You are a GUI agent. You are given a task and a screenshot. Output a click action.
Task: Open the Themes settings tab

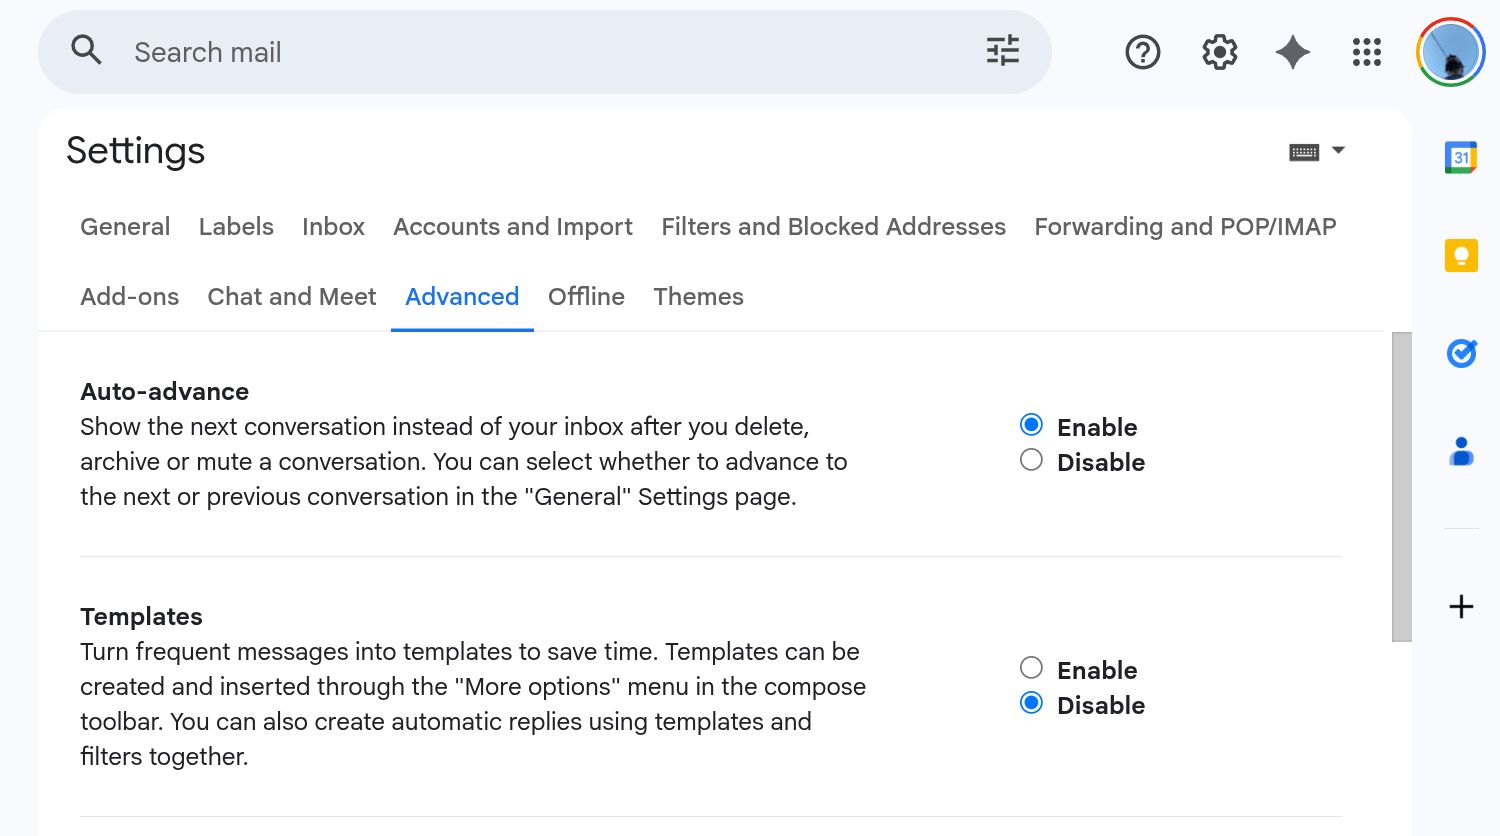coord(698,297)
